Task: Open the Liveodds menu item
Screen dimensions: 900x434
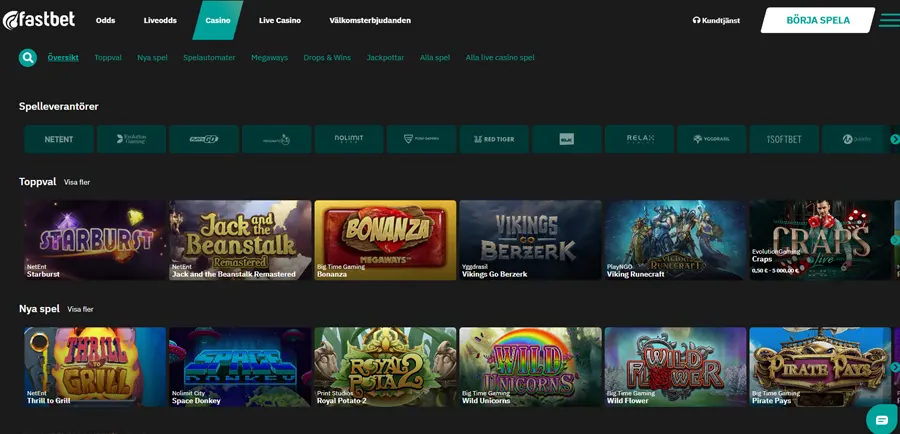Action: [x=160, y=20]
